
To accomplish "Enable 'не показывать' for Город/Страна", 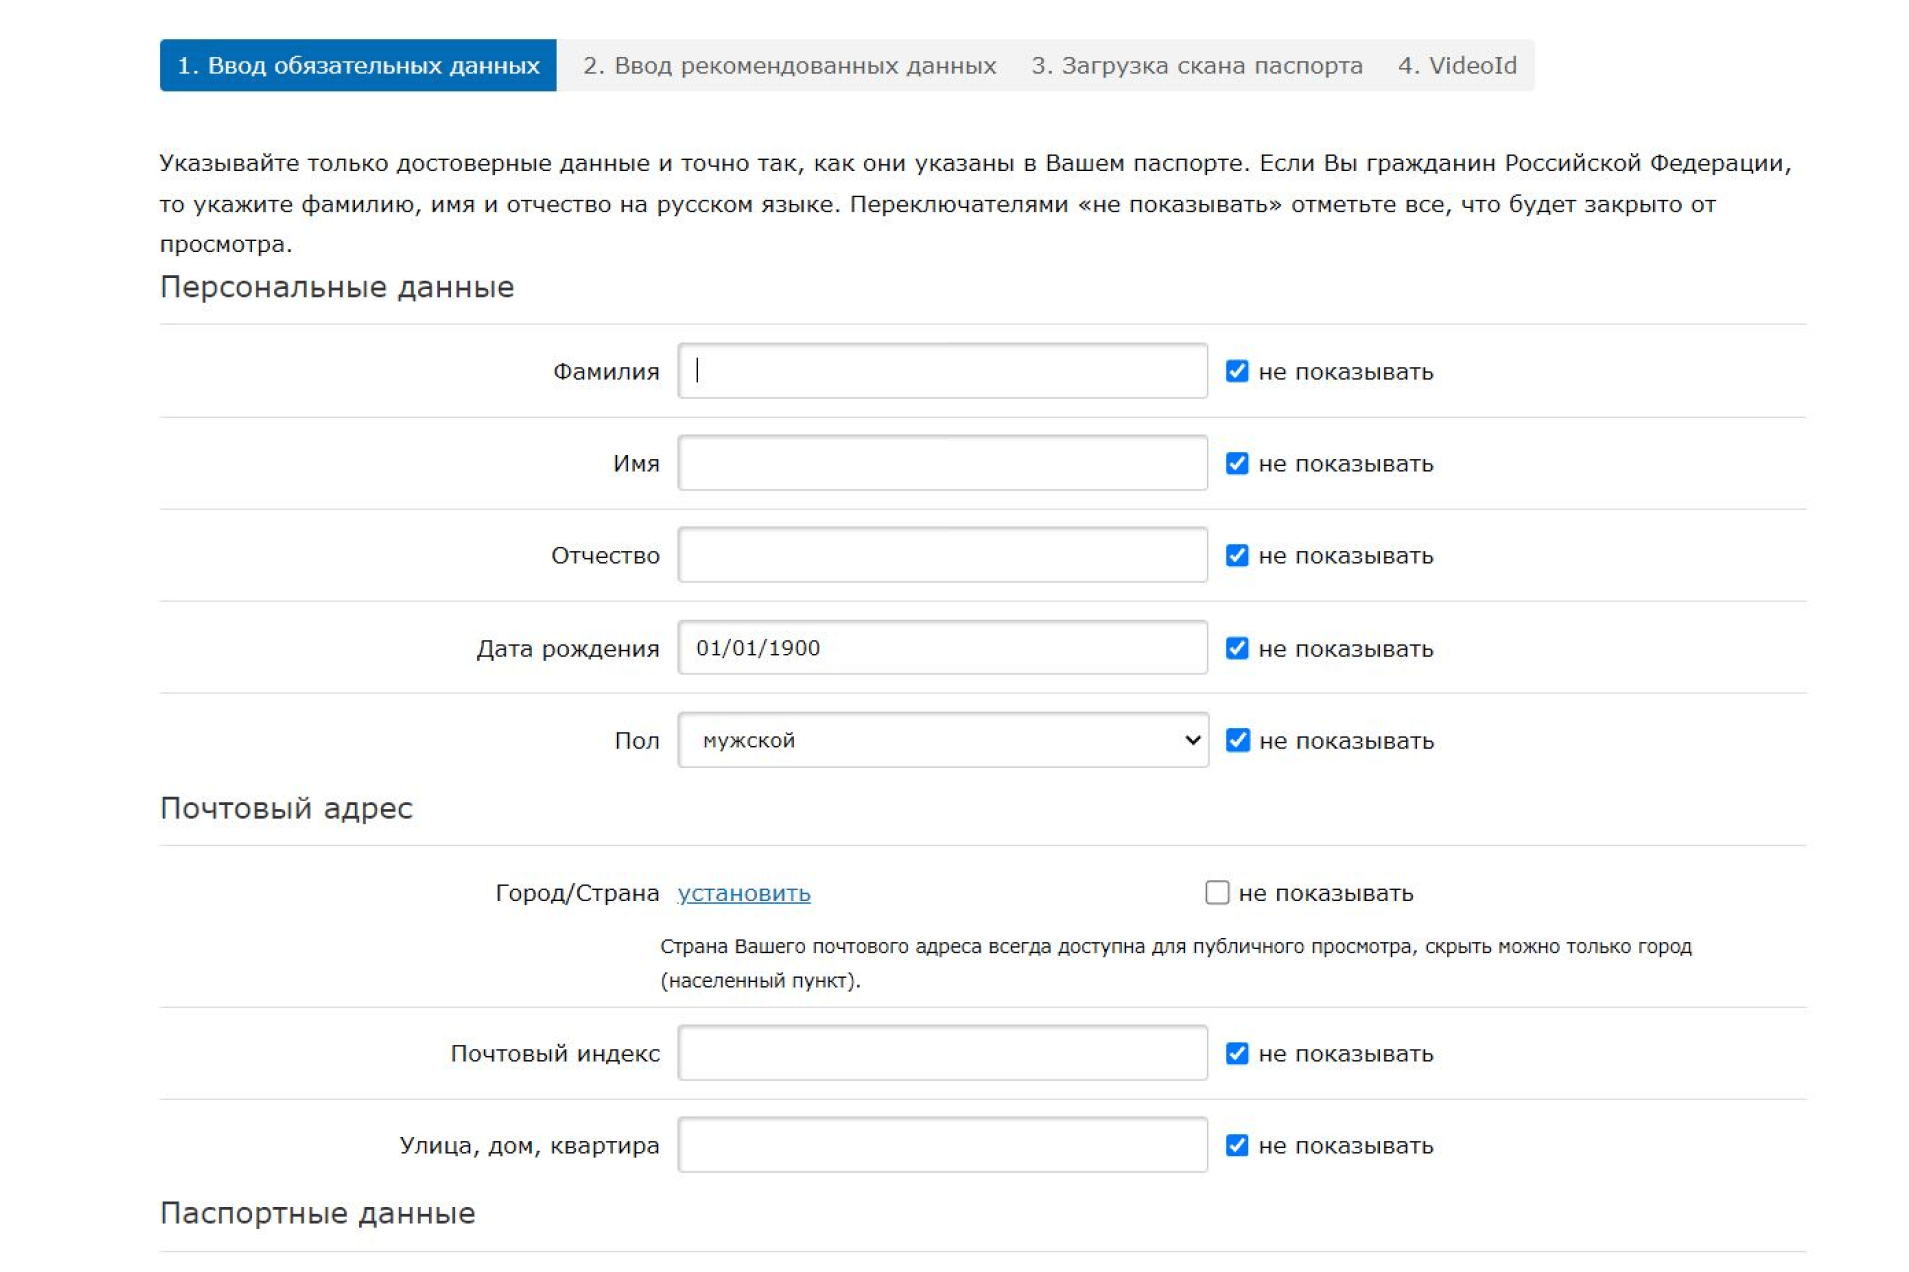I will pyautogui.click(x=1217, y=893).
